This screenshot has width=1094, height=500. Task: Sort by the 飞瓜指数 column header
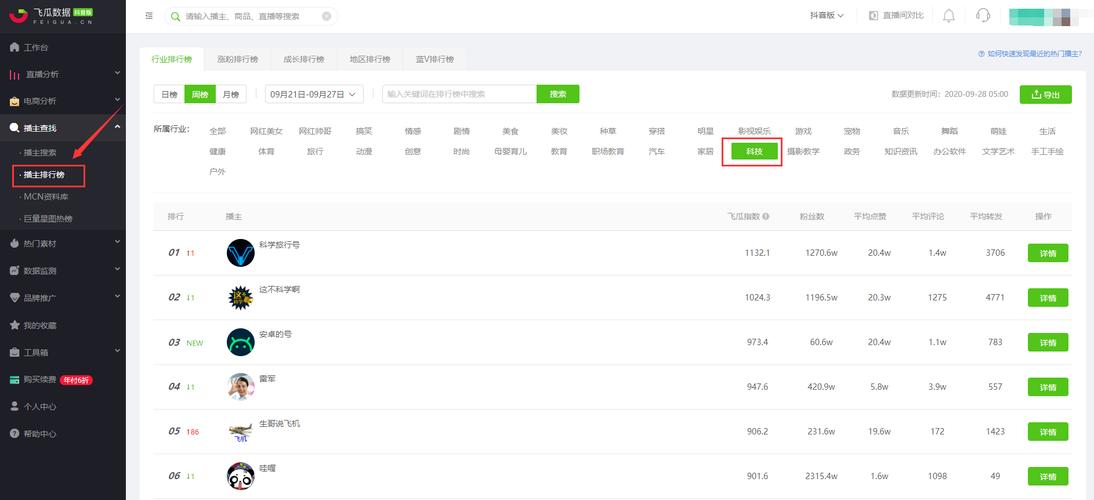click(749, 217)
